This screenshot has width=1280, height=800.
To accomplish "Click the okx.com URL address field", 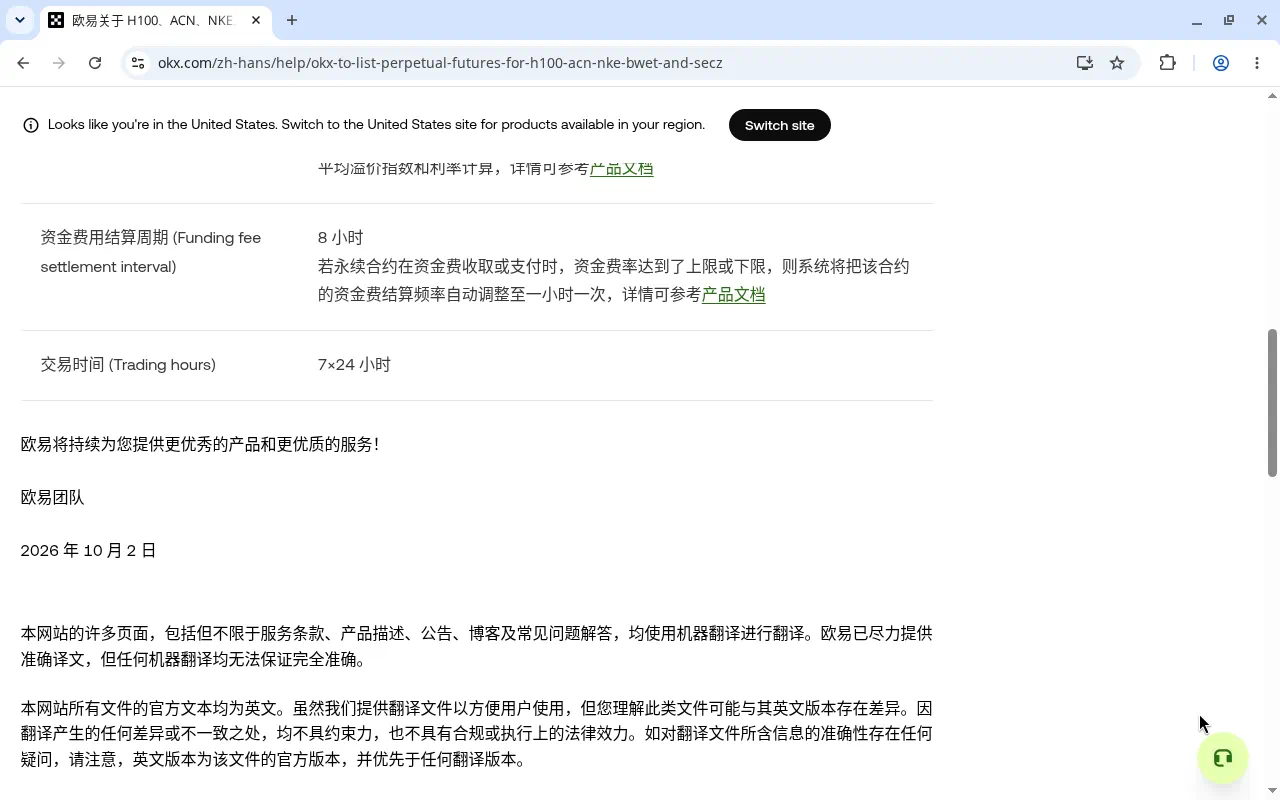I will tap(440, 63).
